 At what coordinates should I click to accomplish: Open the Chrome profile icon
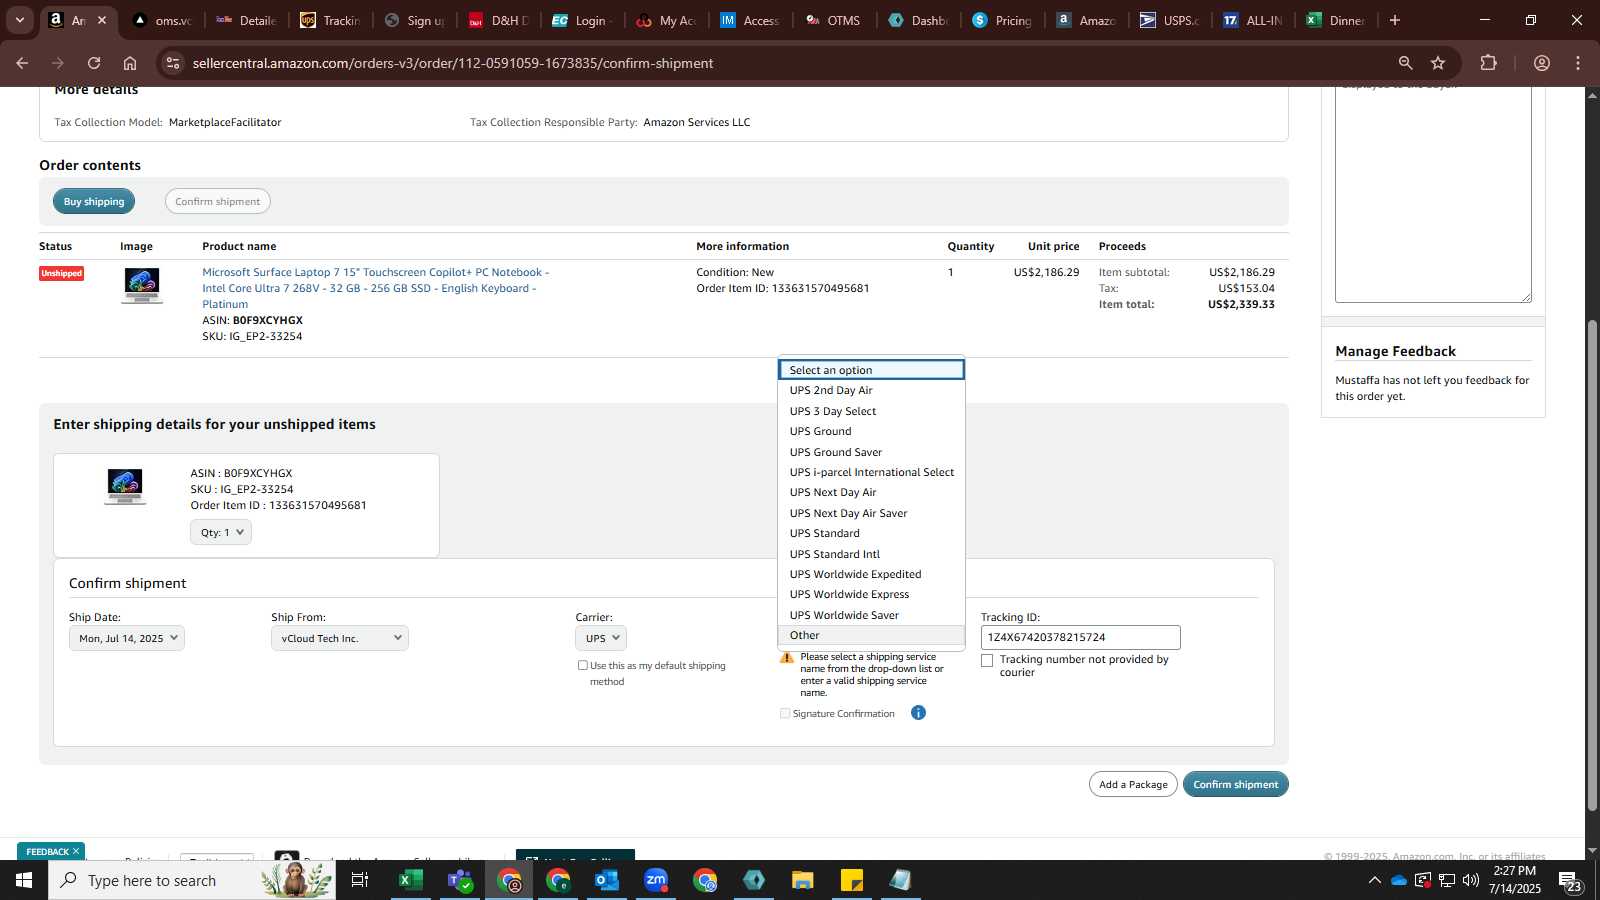coord(1541,63)
